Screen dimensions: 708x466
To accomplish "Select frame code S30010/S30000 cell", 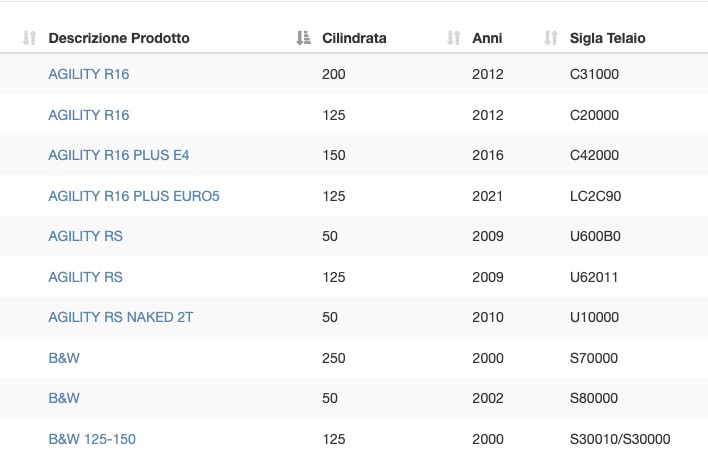I will click(x=620, y=439).
